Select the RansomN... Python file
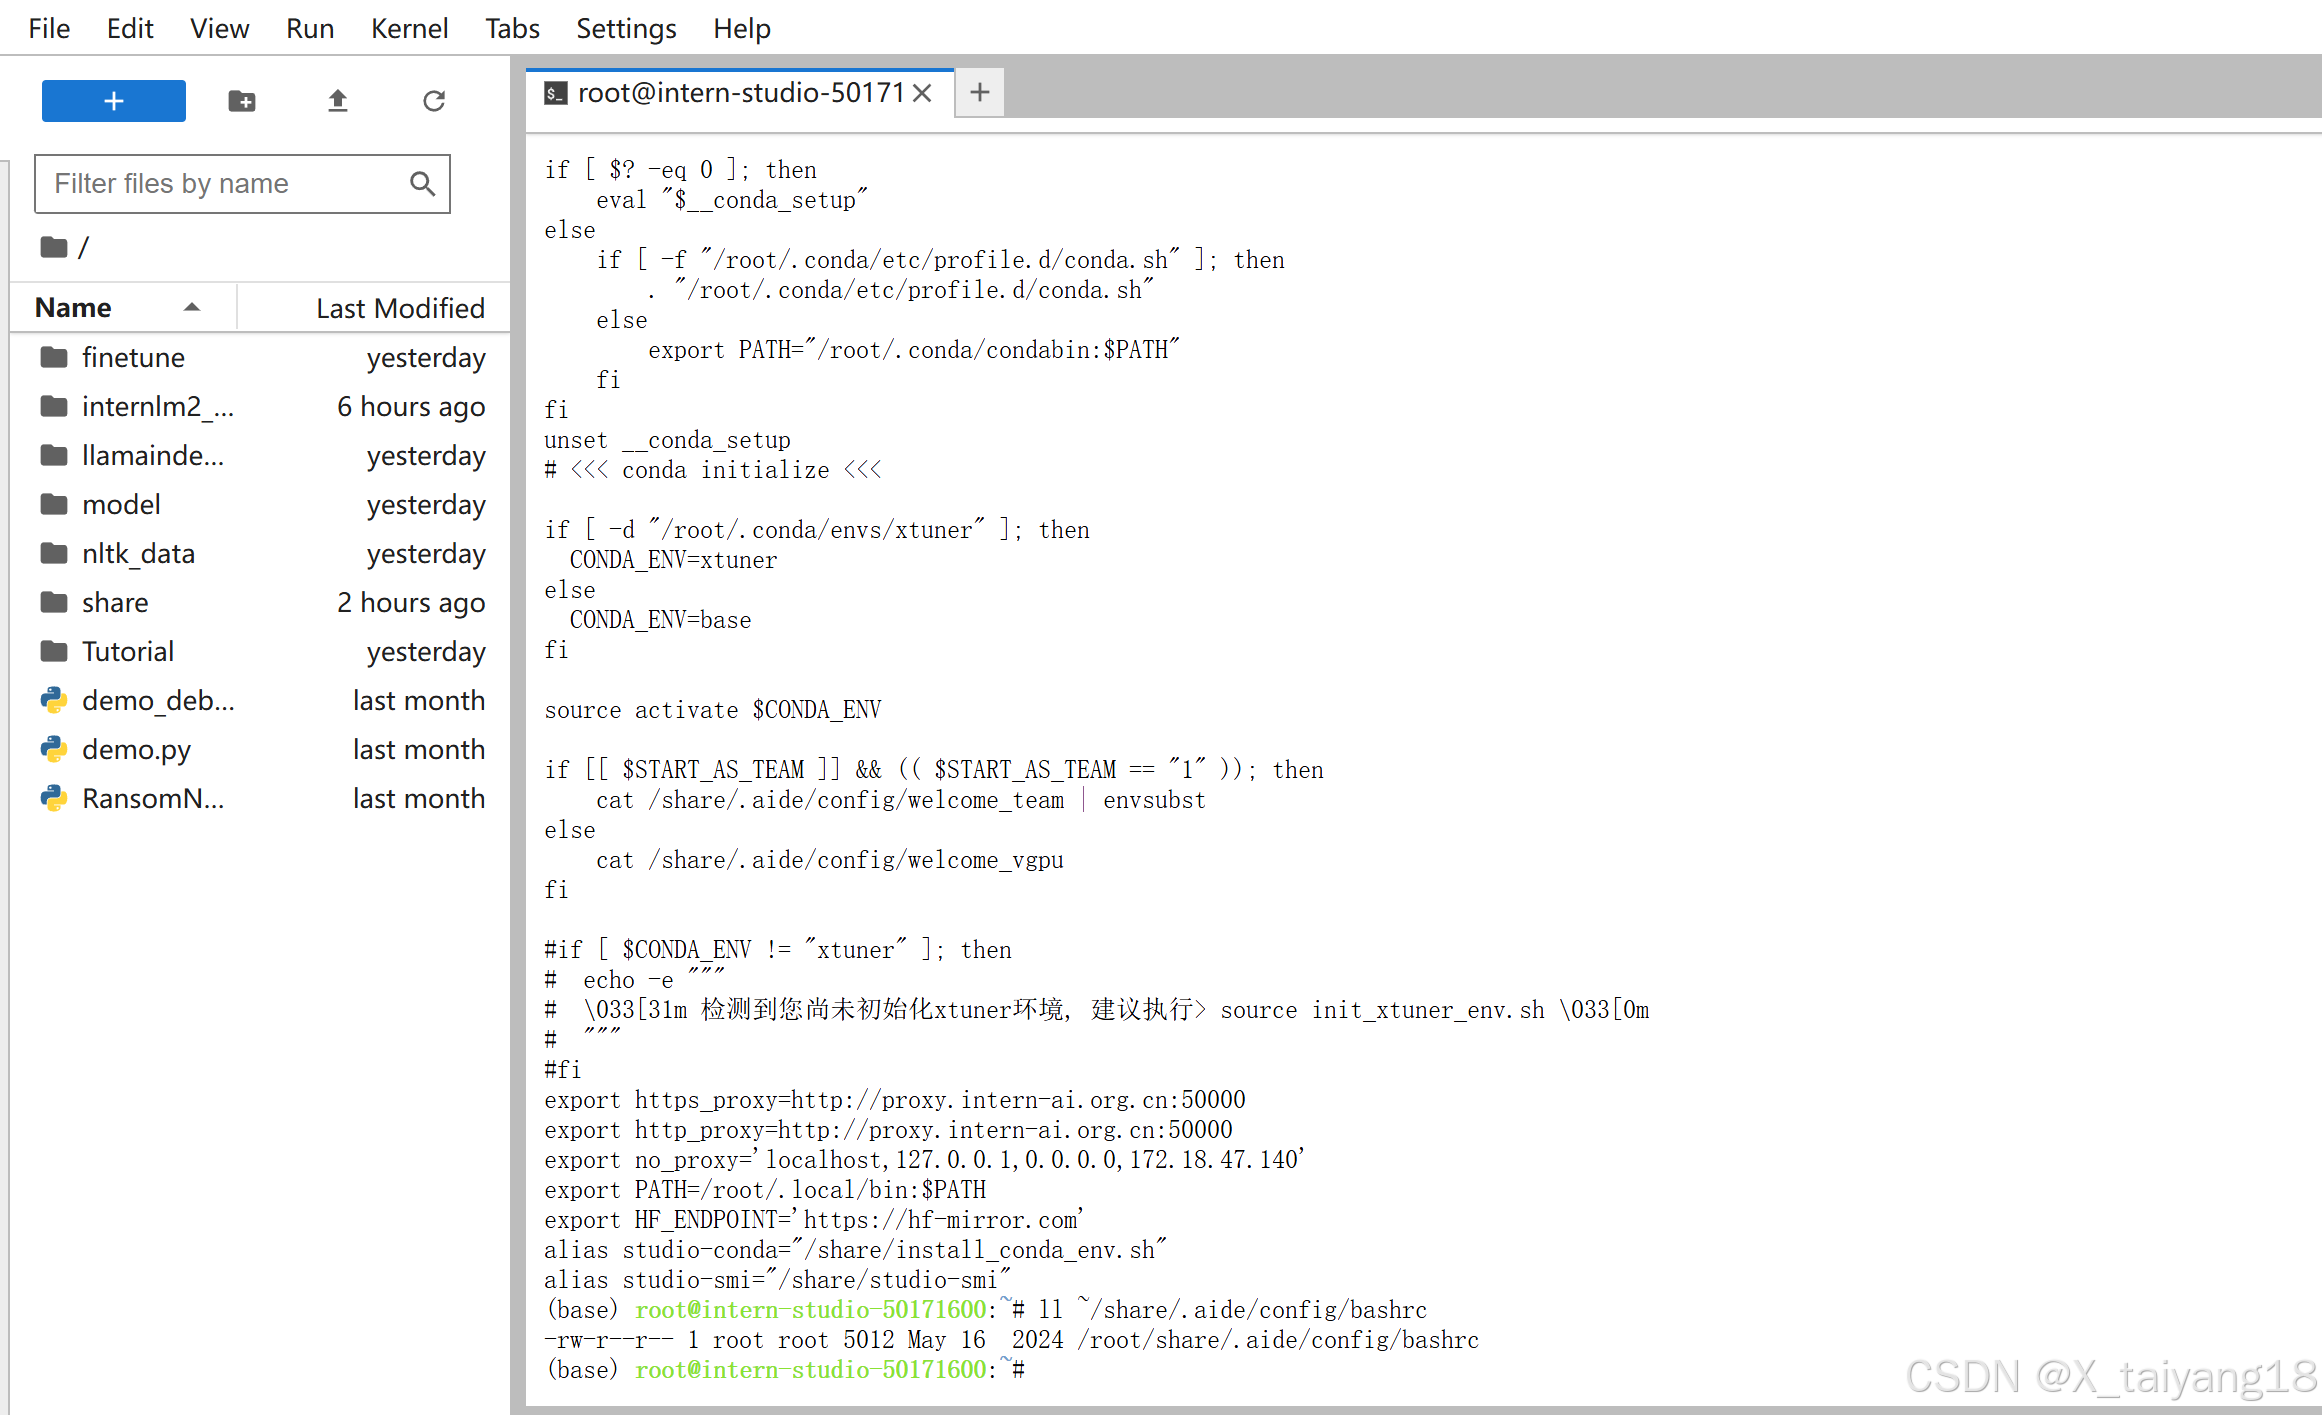This screenshot has height=1415, width=2322. pos(152,798)
